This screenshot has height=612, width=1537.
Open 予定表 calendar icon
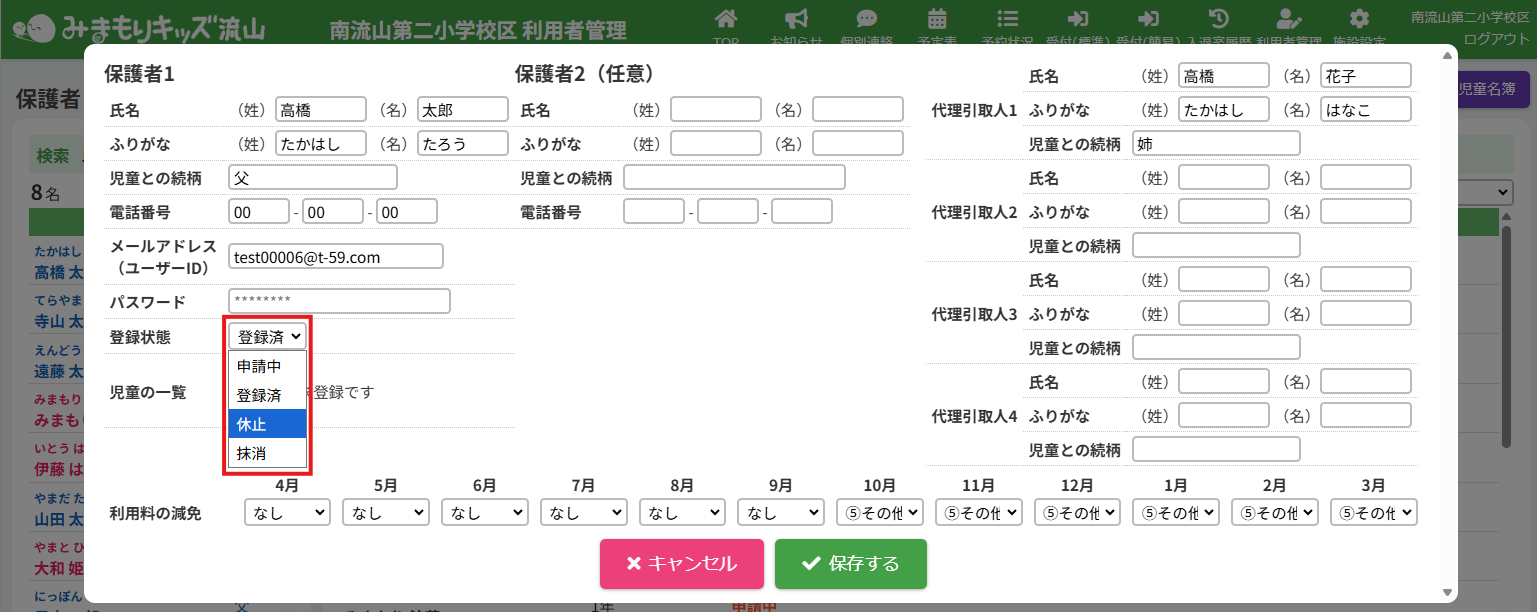click(x=937, y=20)
